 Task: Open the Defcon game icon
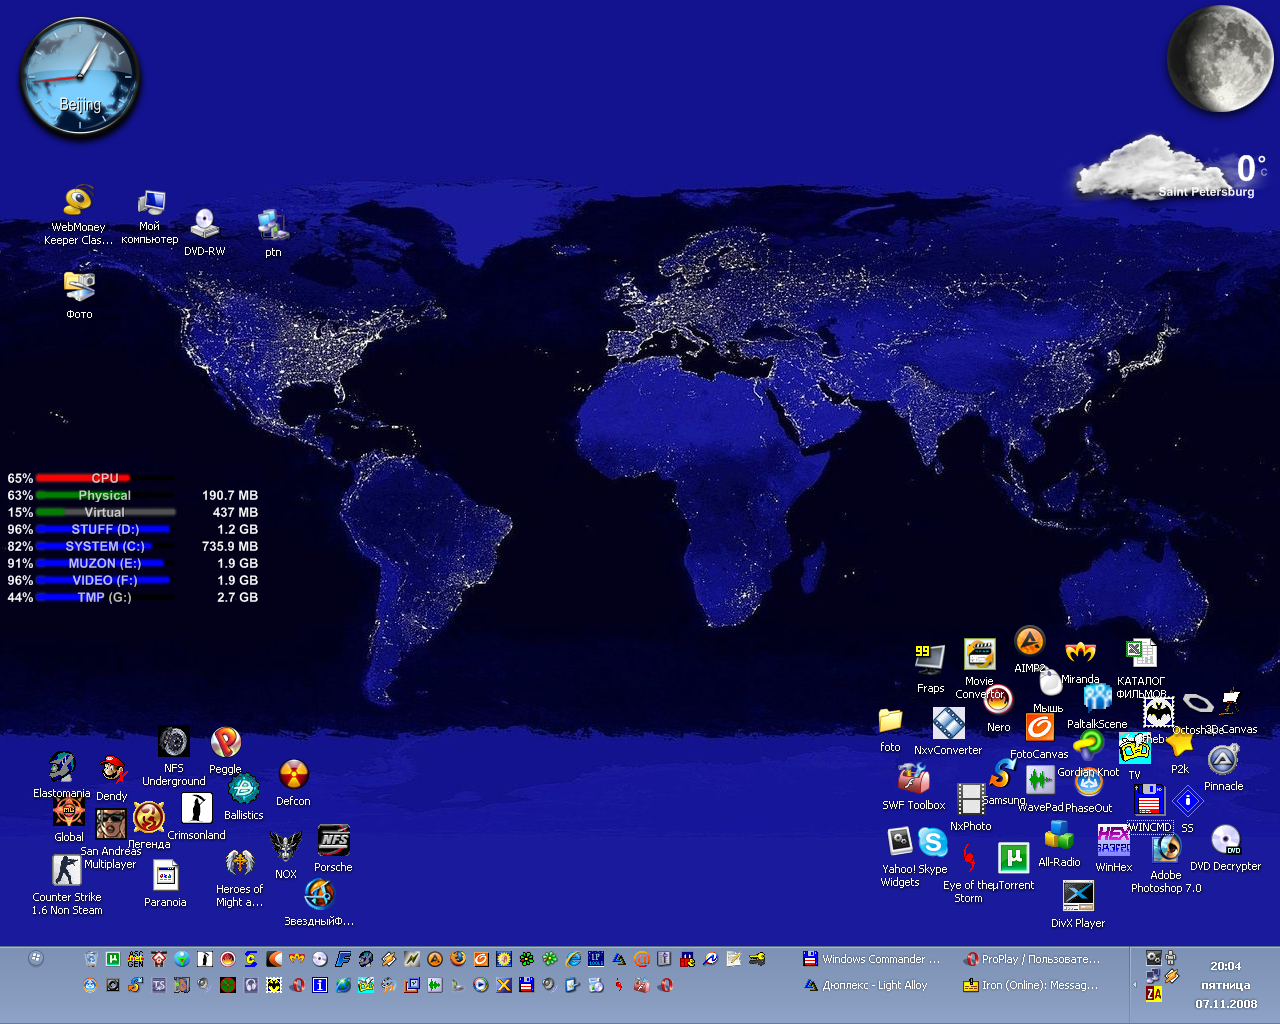[293, 775]
